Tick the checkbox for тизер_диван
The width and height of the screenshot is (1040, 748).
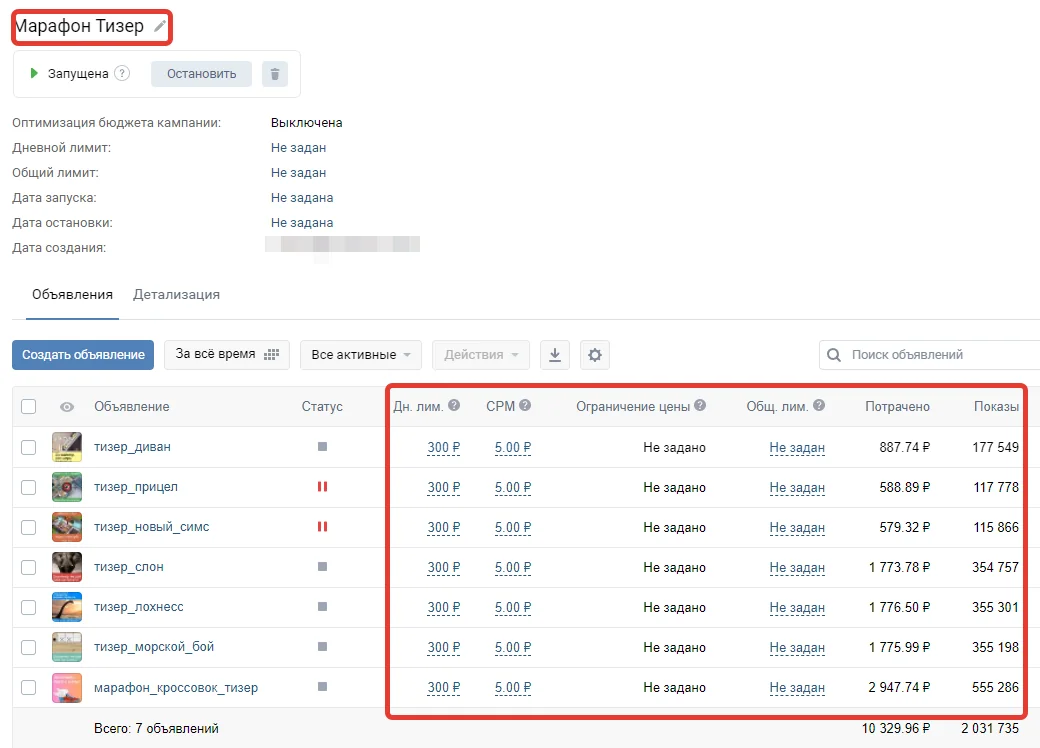click(29, 448)
